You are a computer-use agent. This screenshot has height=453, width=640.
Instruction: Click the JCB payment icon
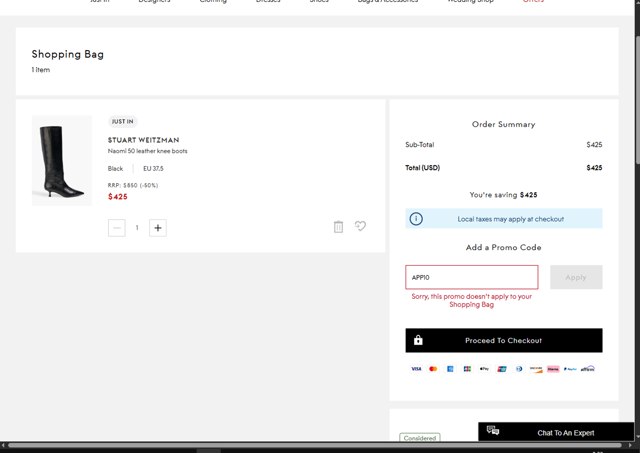[467, 369]
